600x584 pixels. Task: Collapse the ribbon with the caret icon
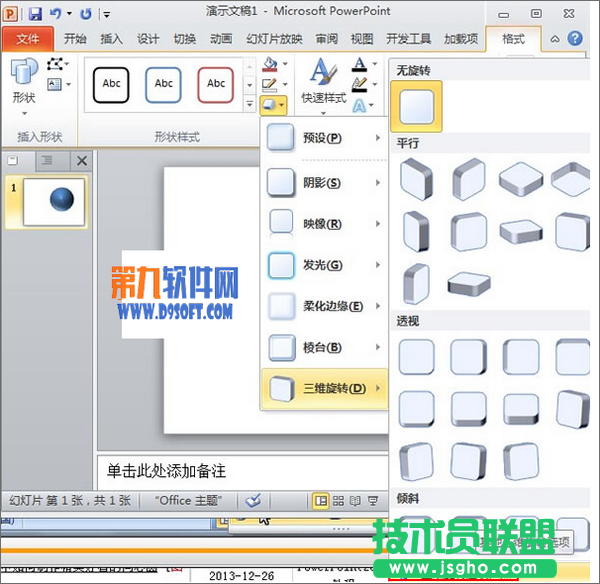click(x=555, y=39)
